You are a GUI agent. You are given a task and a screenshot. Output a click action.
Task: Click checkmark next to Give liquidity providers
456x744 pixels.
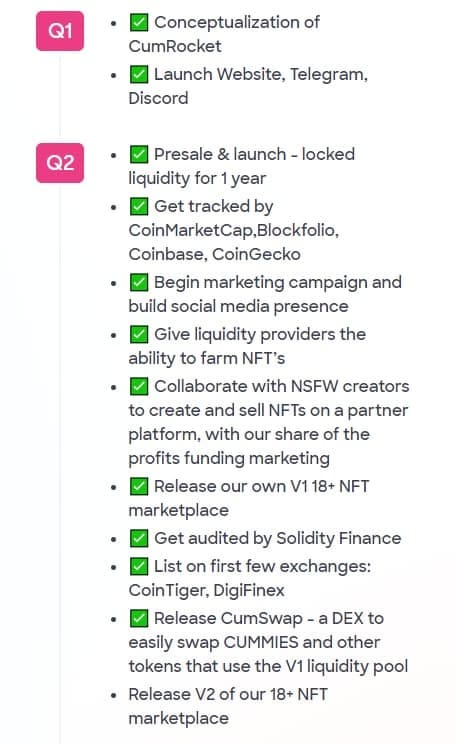click(139, 334)
